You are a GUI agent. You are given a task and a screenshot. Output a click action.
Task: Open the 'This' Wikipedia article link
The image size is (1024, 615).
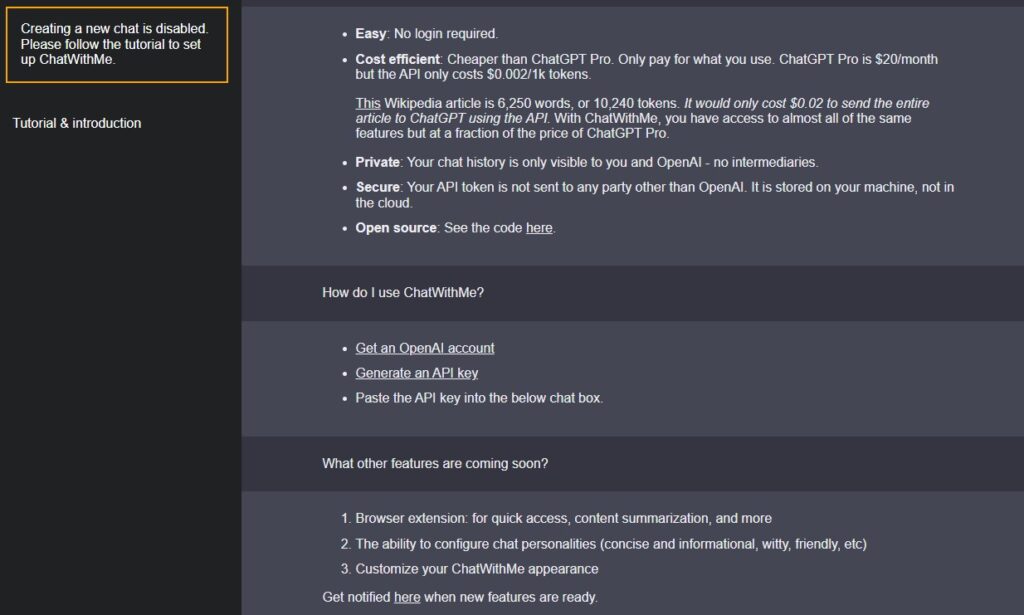(x=367, y=103)
